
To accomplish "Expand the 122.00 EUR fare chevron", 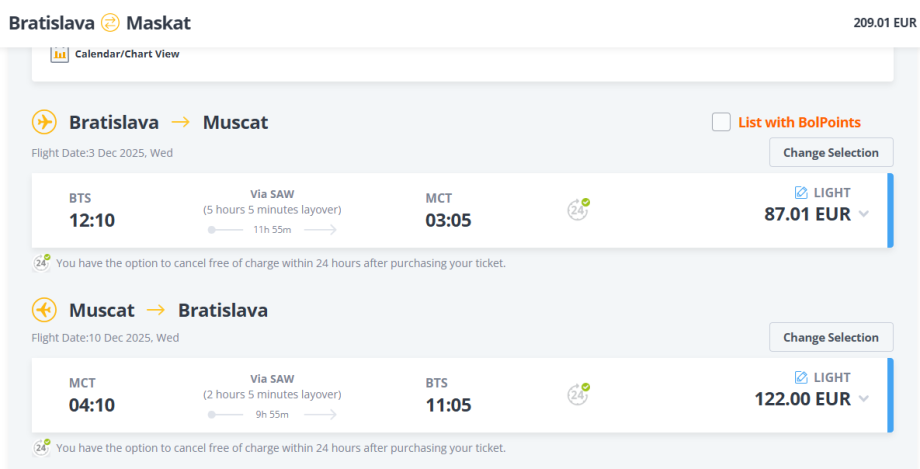I will (x=864, y=399).
